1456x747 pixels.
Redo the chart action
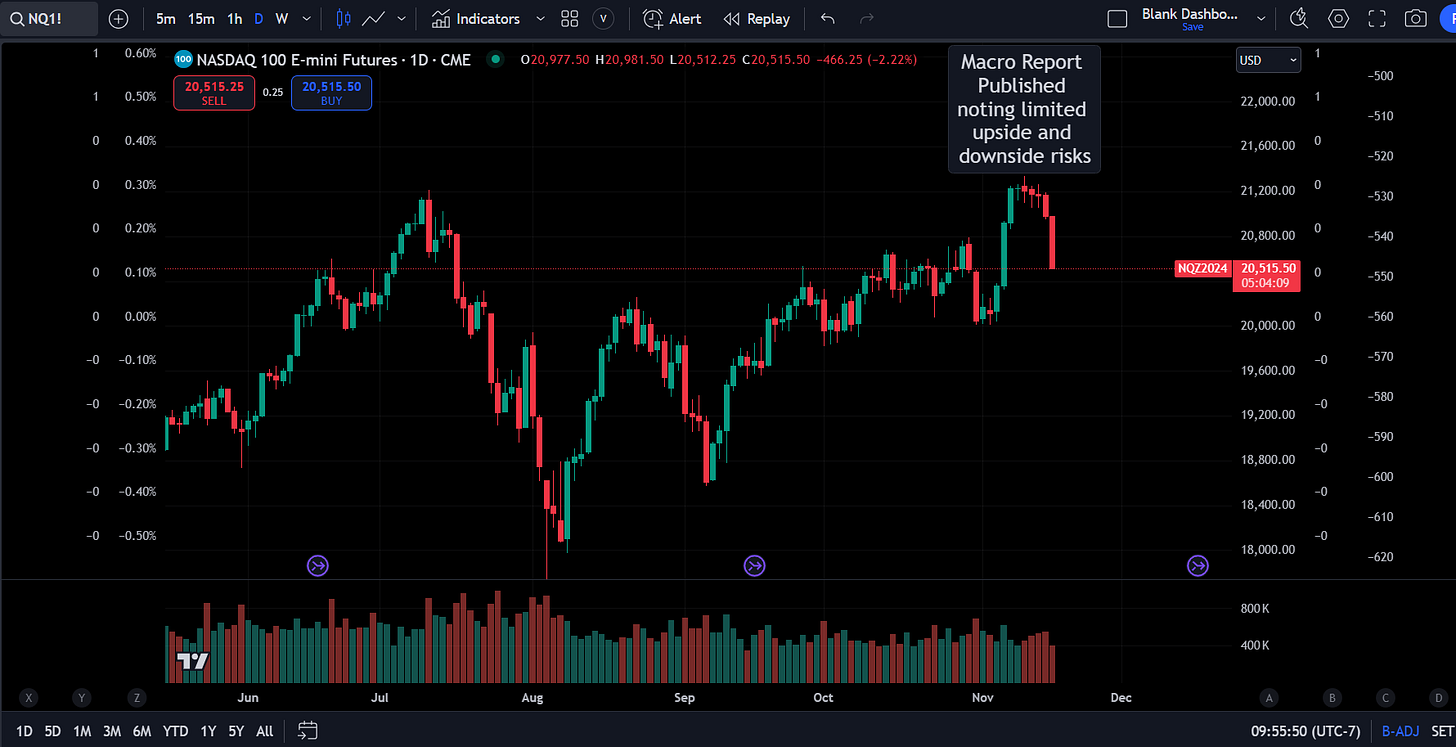pyautogui.click(x=867, y=19)
